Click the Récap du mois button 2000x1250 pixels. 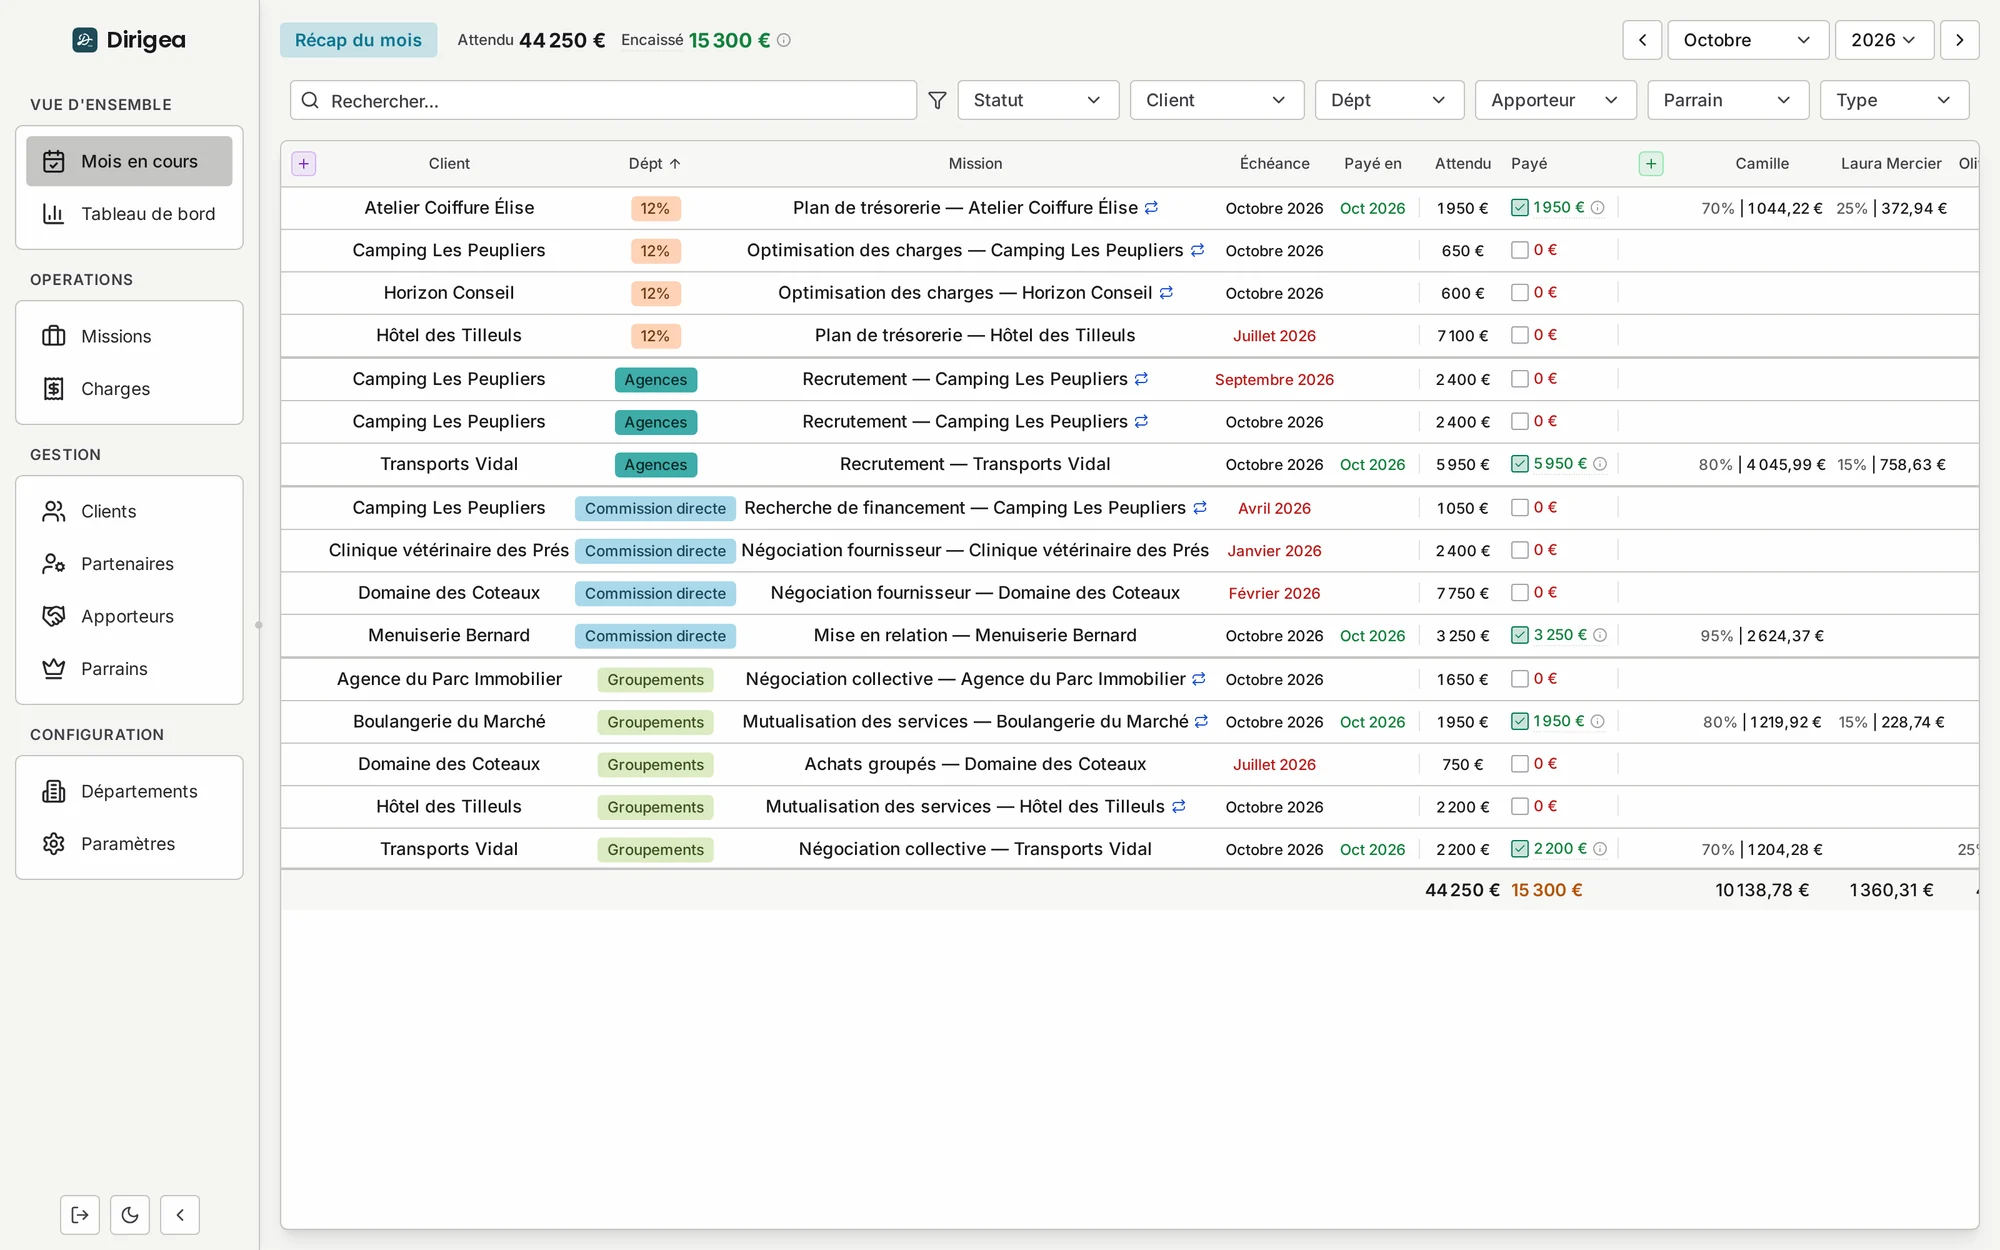(358, 40)
